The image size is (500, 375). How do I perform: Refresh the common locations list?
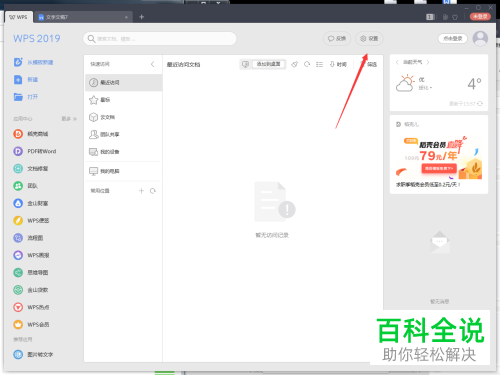[153, 191]
